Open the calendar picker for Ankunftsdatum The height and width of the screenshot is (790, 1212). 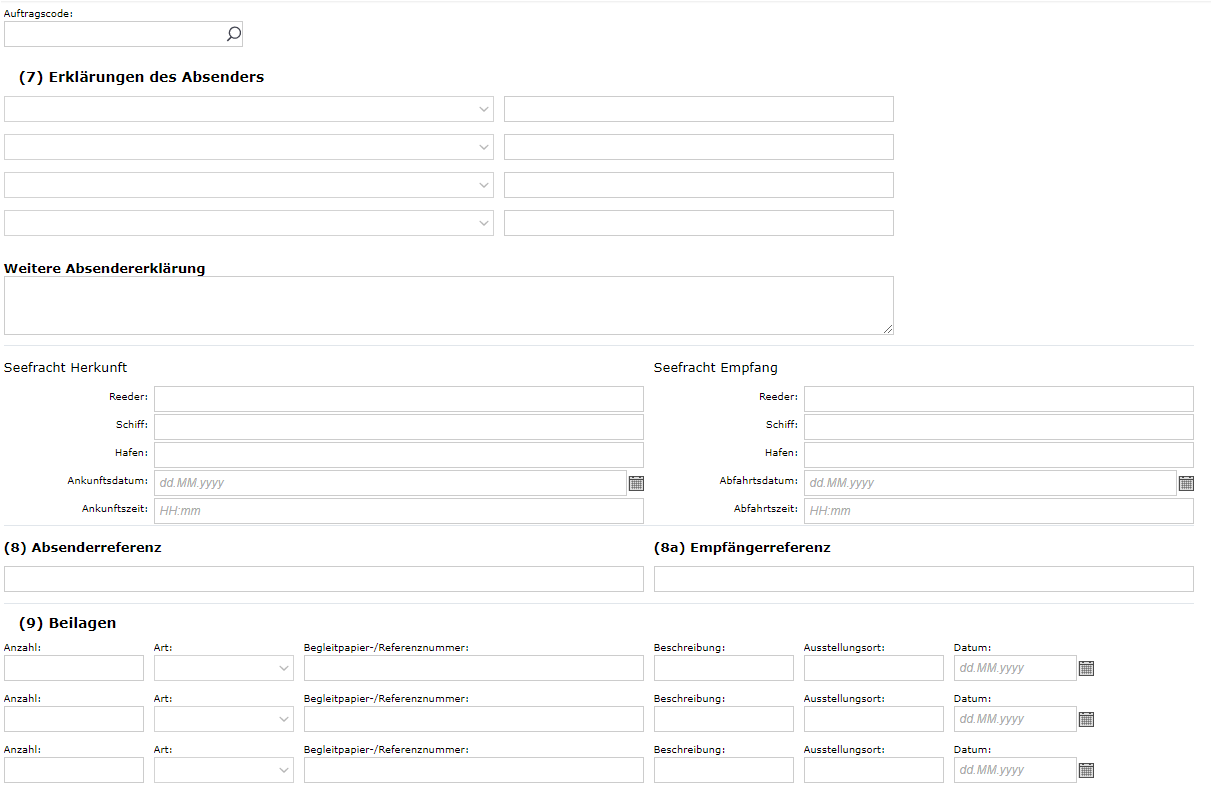point(636,483)
